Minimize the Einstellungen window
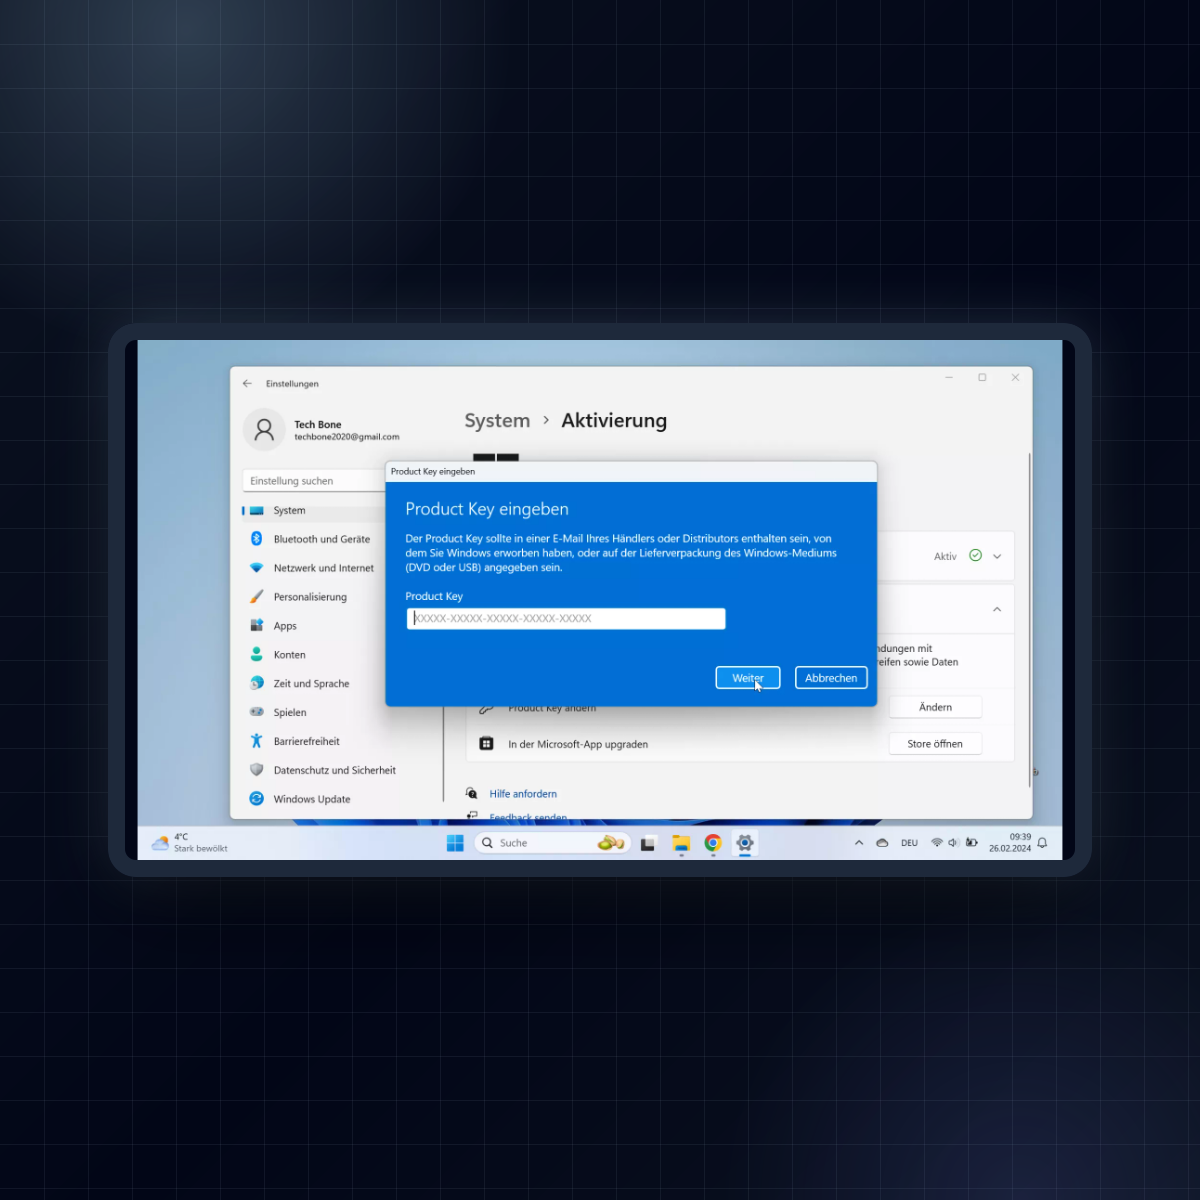The width and height of the screenshot is (1200, 1200). [x=949, y=378]
